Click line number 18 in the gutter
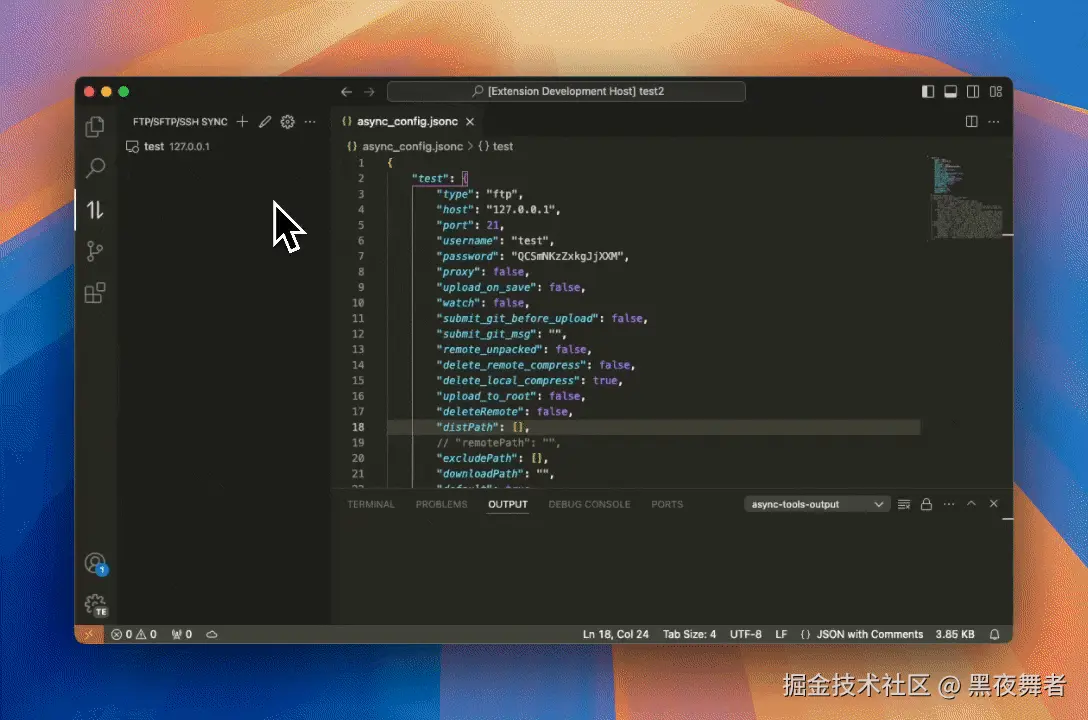The image size is (1088, 720). coord(358,427)
